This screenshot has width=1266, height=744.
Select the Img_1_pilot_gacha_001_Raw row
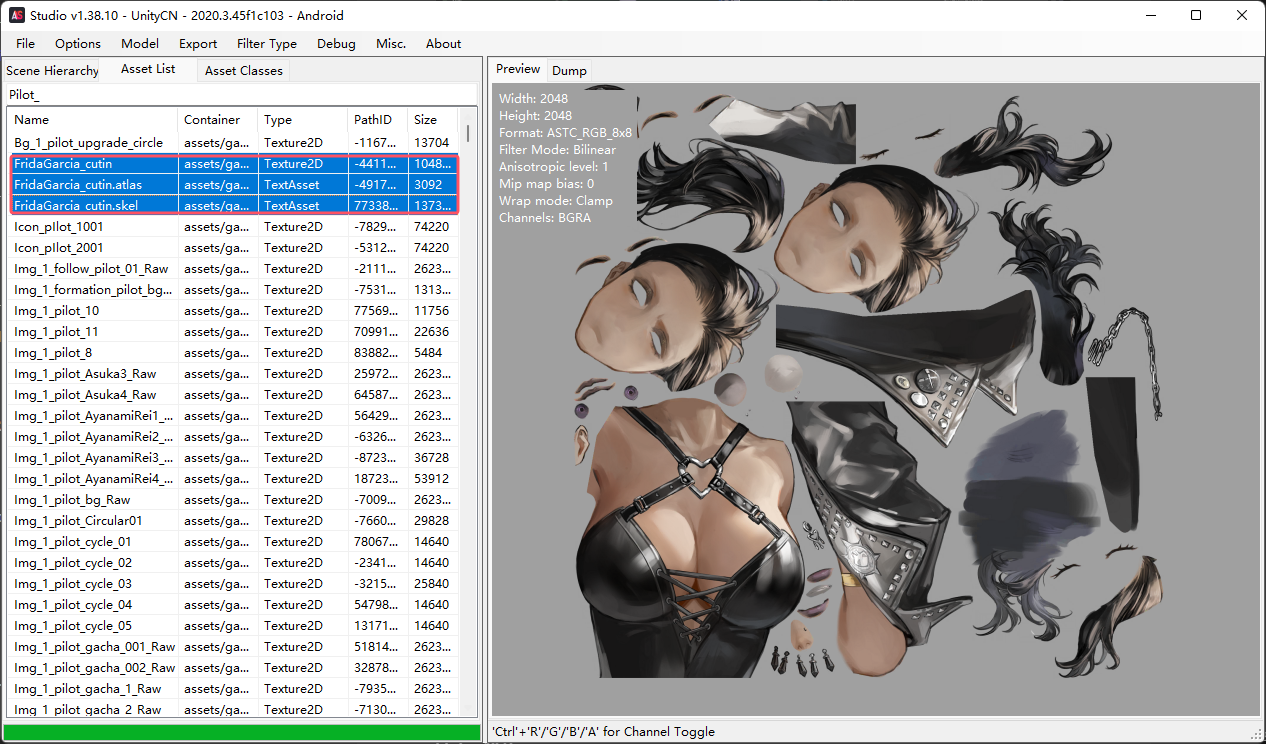[x=233, y=647]
